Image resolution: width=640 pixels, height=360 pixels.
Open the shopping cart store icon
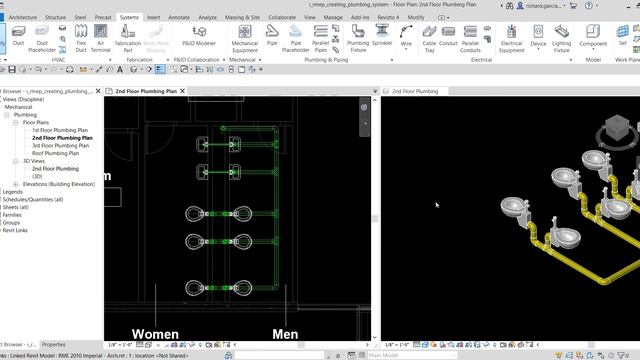click(x=573, y=6)
